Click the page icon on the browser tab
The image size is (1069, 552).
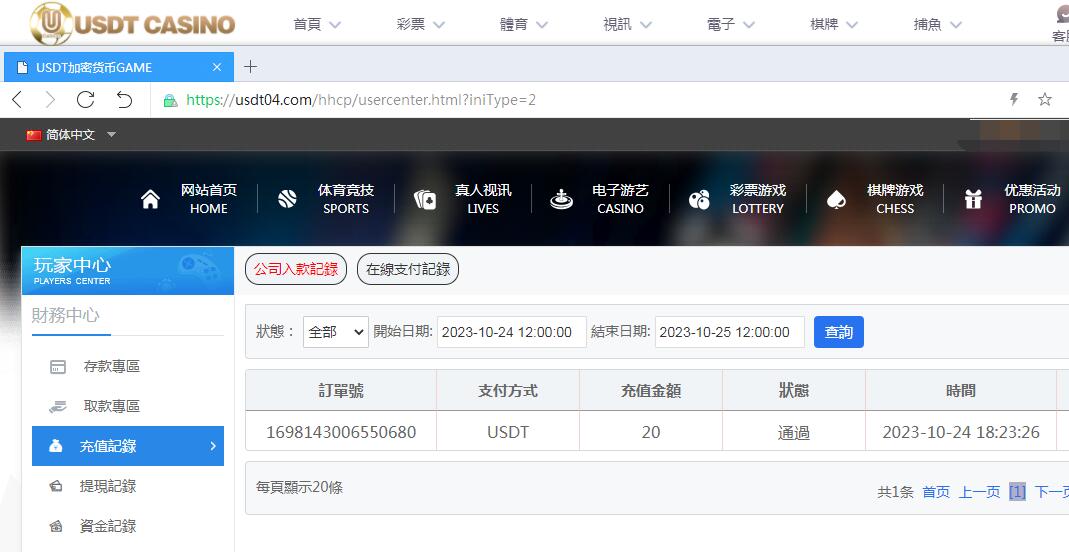[22, 67]
